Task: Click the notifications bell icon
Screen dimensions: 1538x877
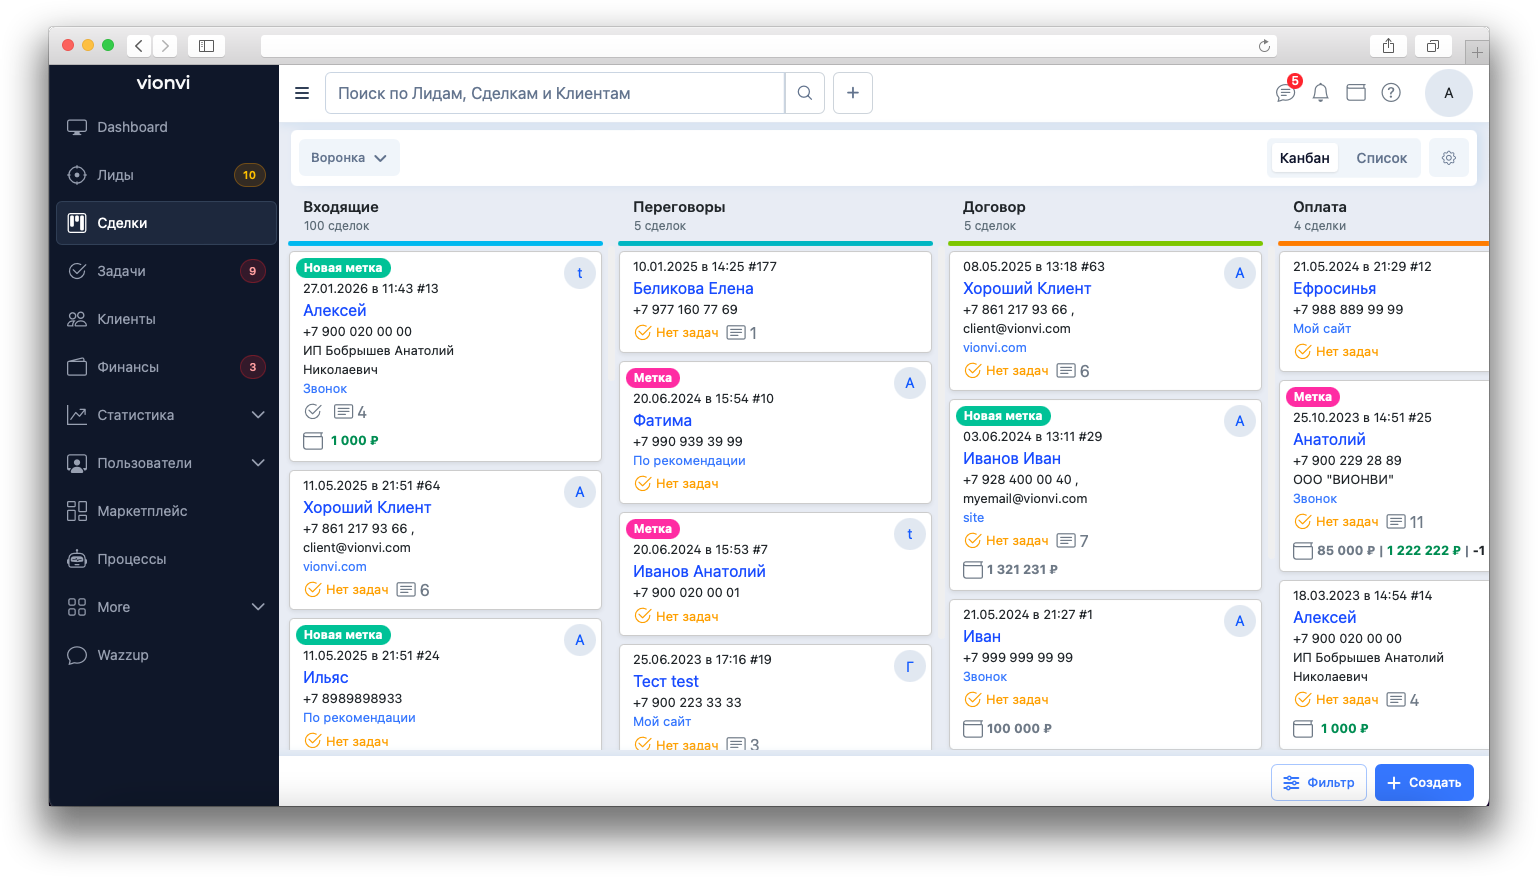Action: pos(1320,93)
